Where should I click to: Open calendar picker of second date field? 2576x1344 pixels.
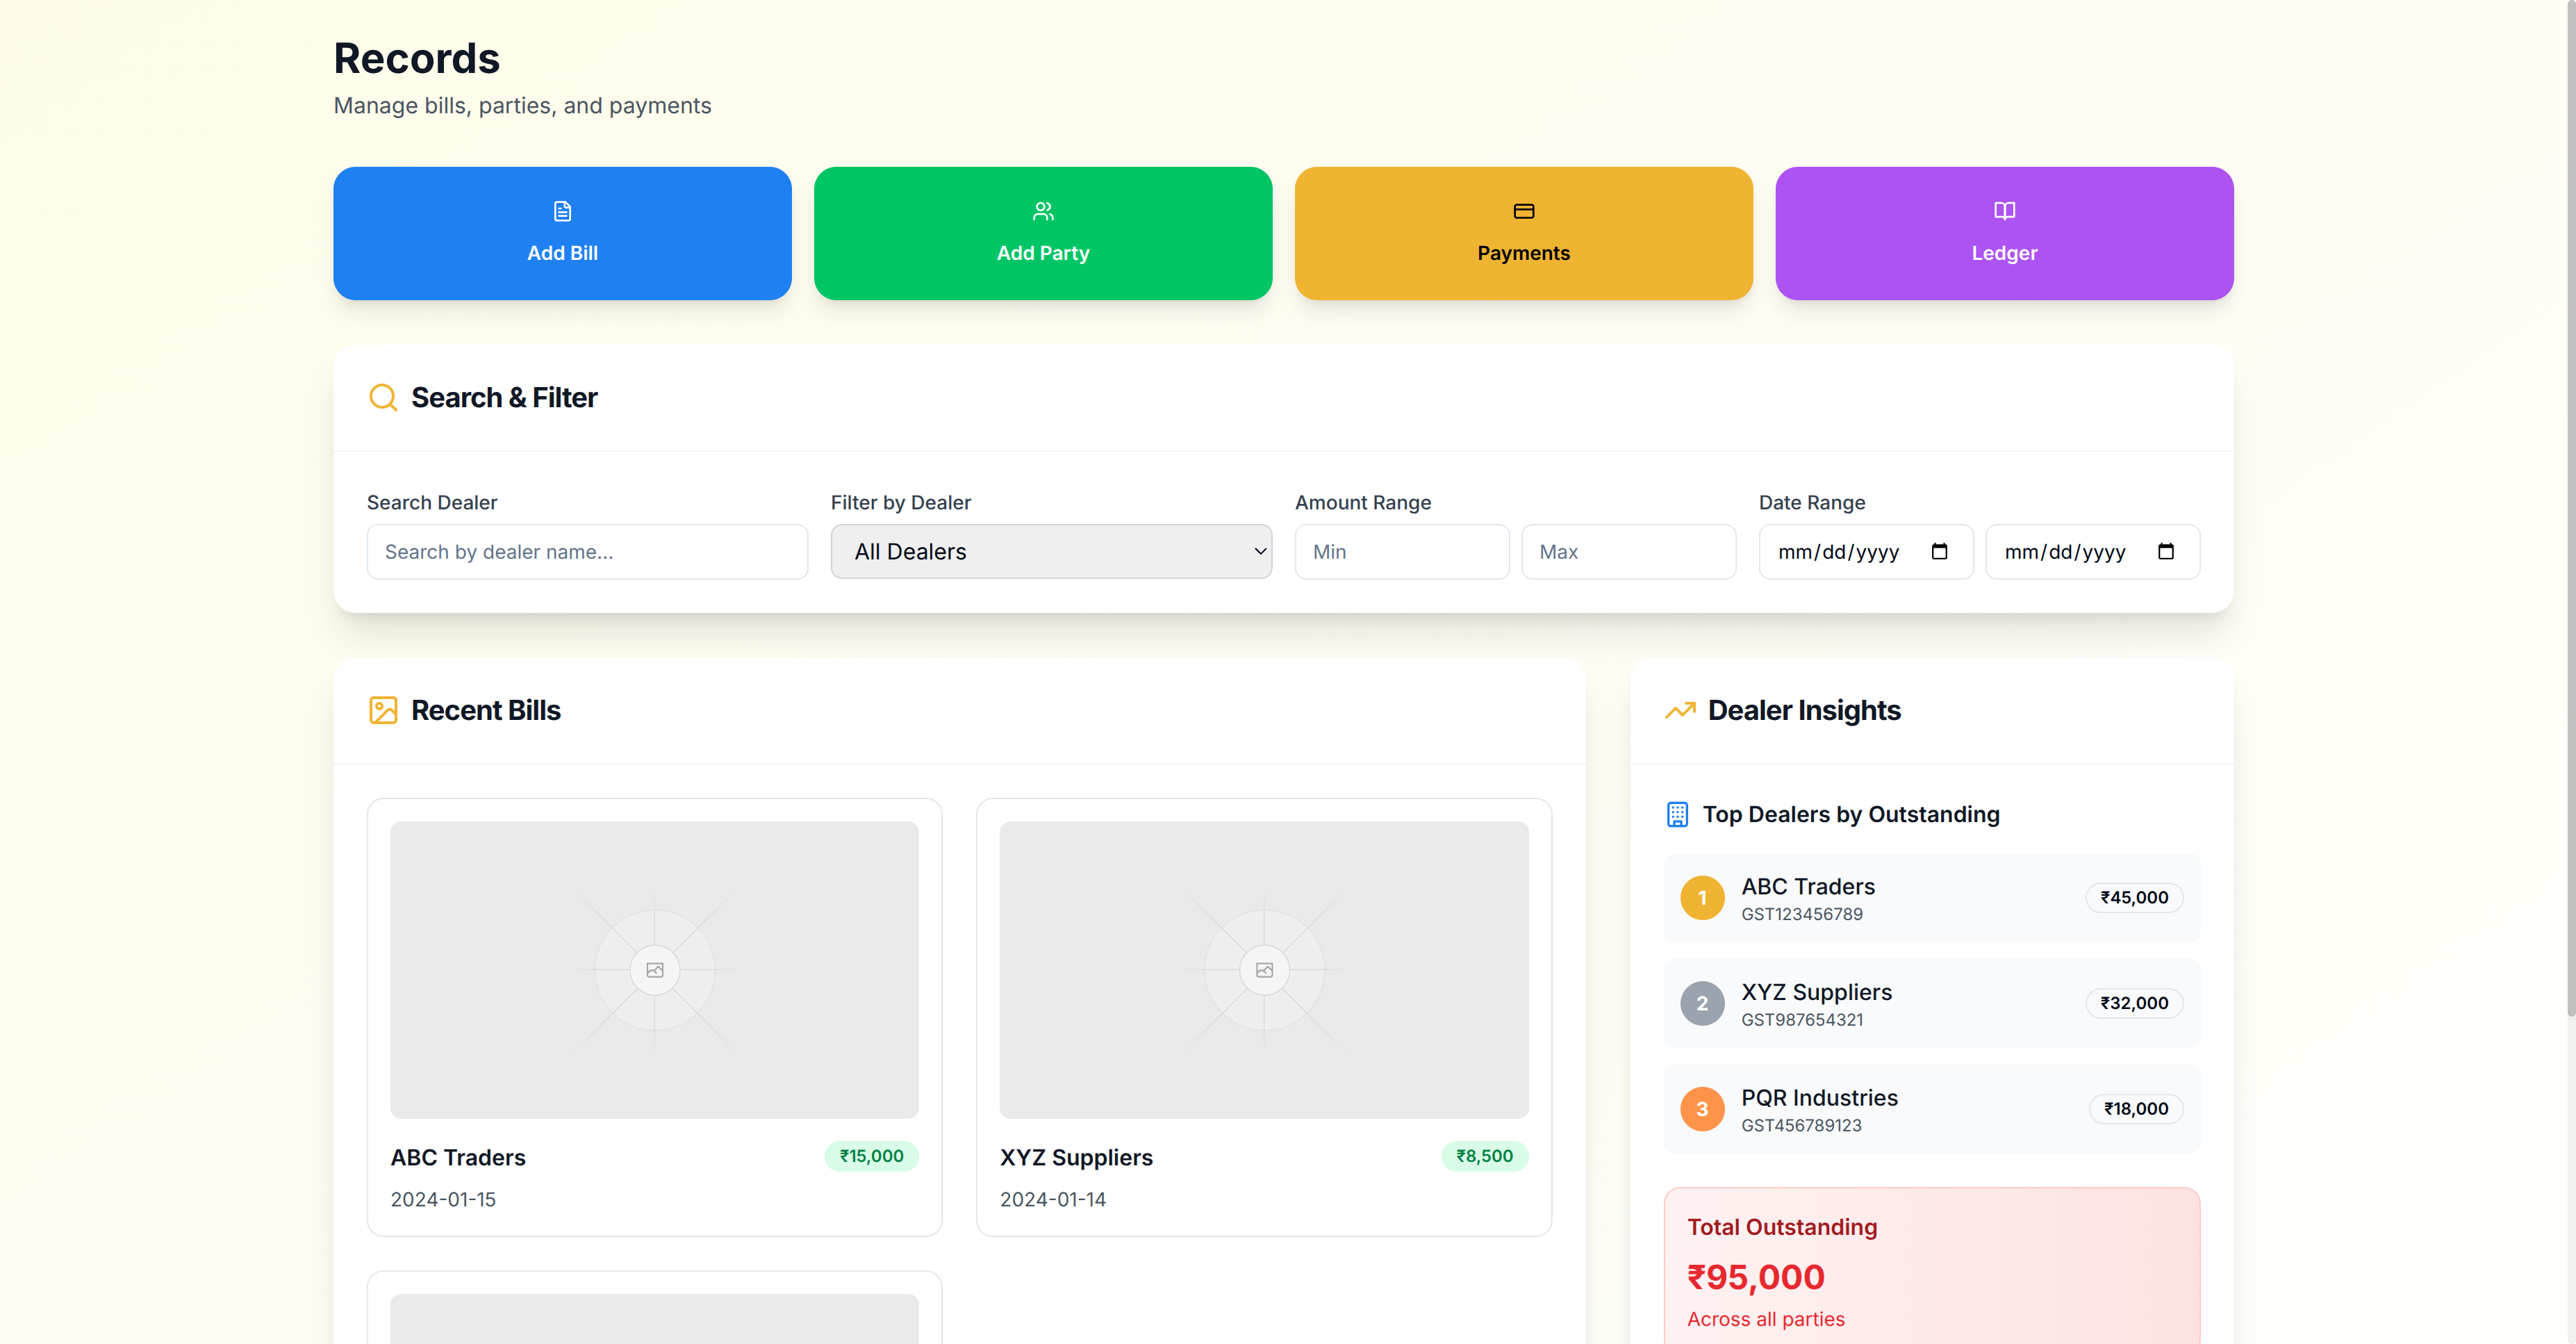[2165, 552]
